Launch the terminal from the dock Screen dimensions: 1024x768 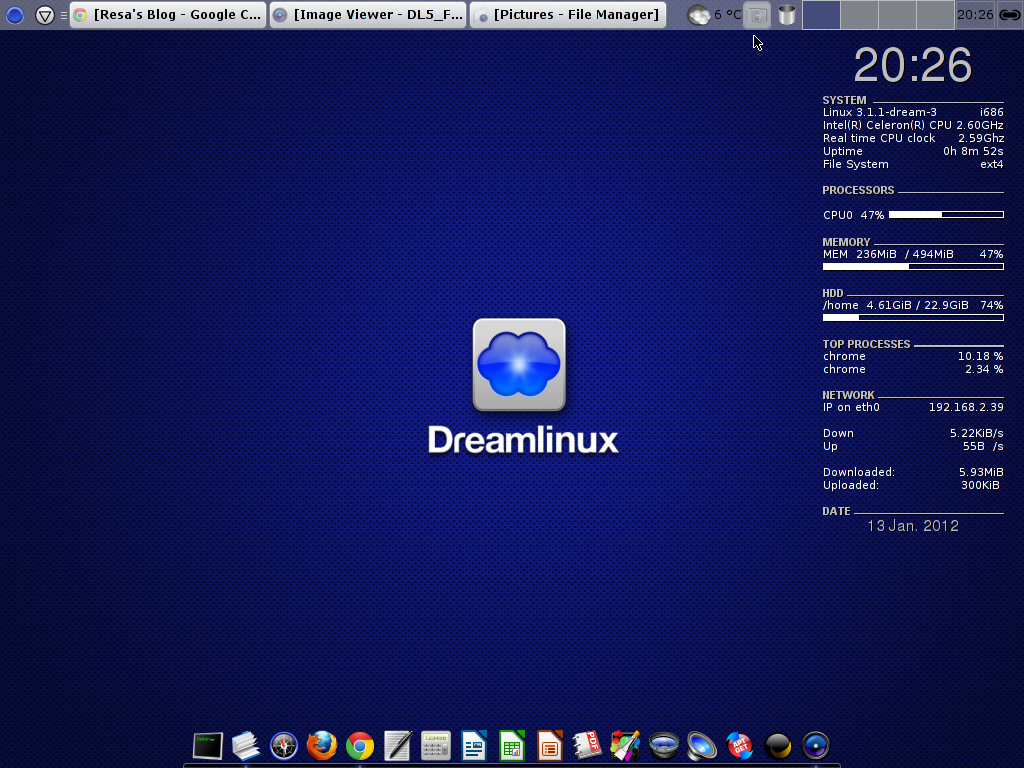pos(208,746)
